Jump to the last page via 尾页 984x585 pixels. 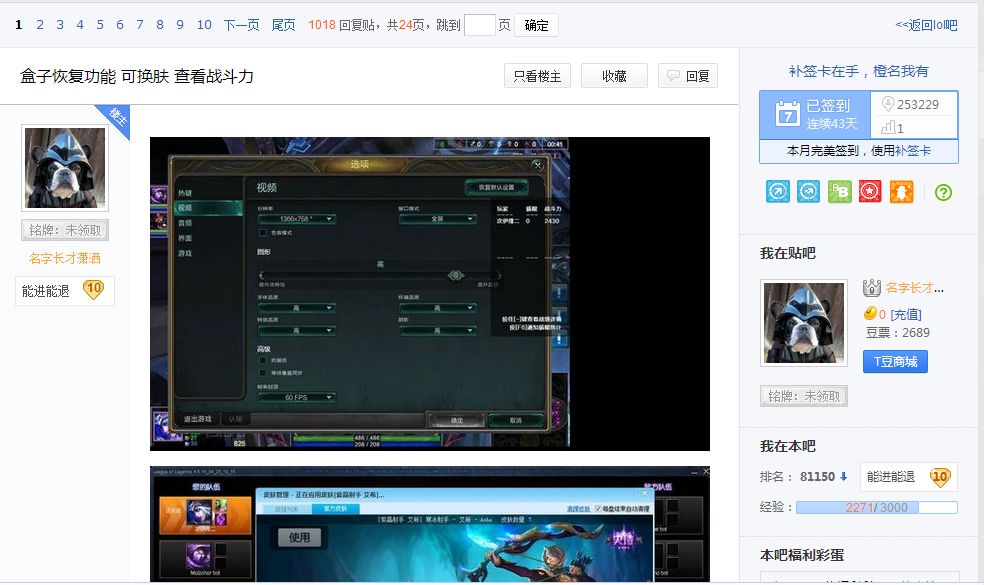tap(283, 24)
